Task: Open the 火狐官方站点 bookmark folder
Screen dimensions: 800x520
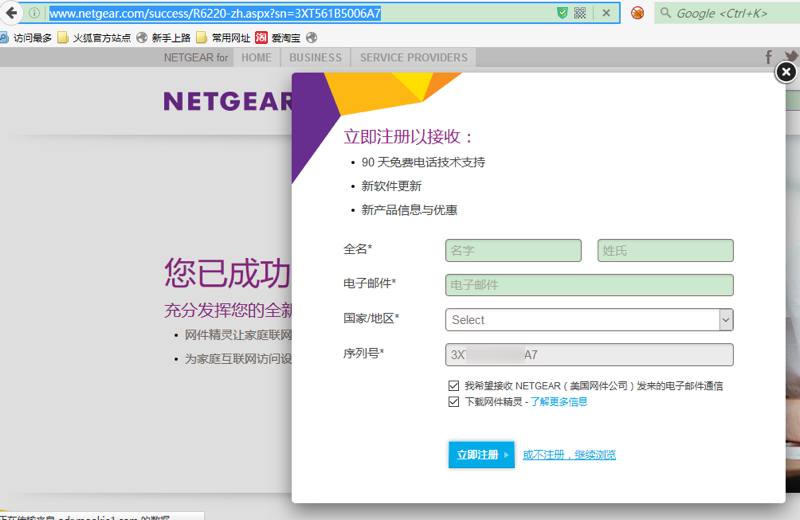Action: coord(94,38)
